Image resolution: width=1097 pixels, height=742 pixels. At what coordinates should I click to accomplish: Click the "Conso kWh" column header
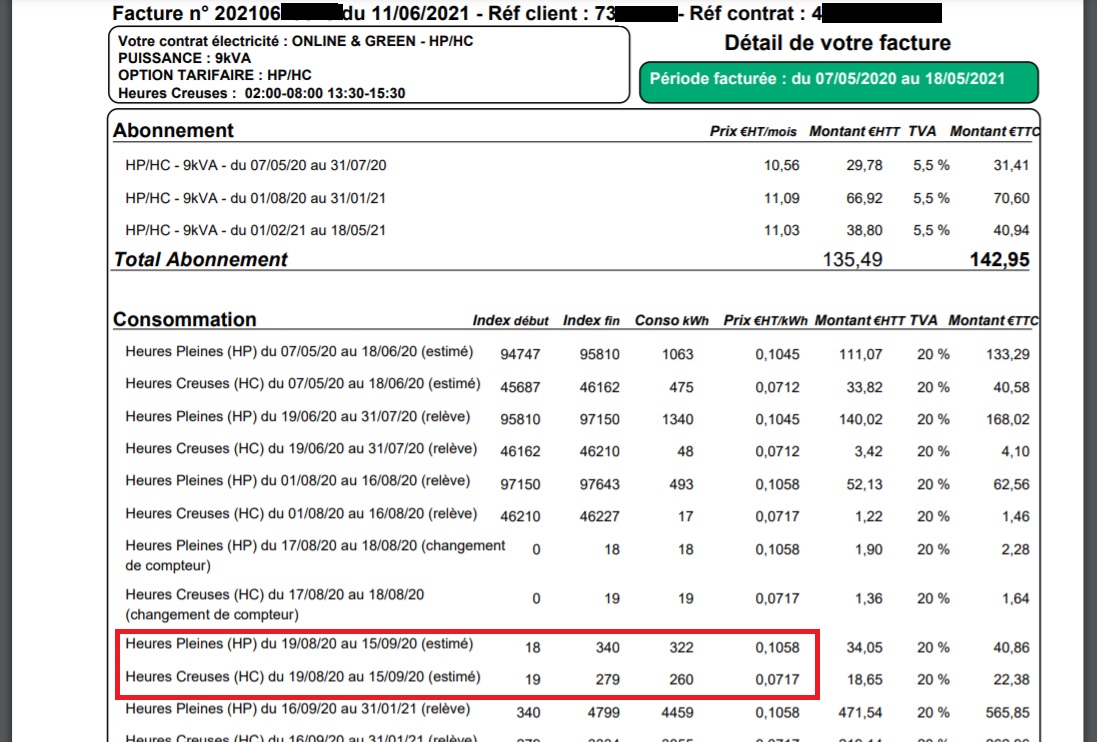click(x=672, y=321)
